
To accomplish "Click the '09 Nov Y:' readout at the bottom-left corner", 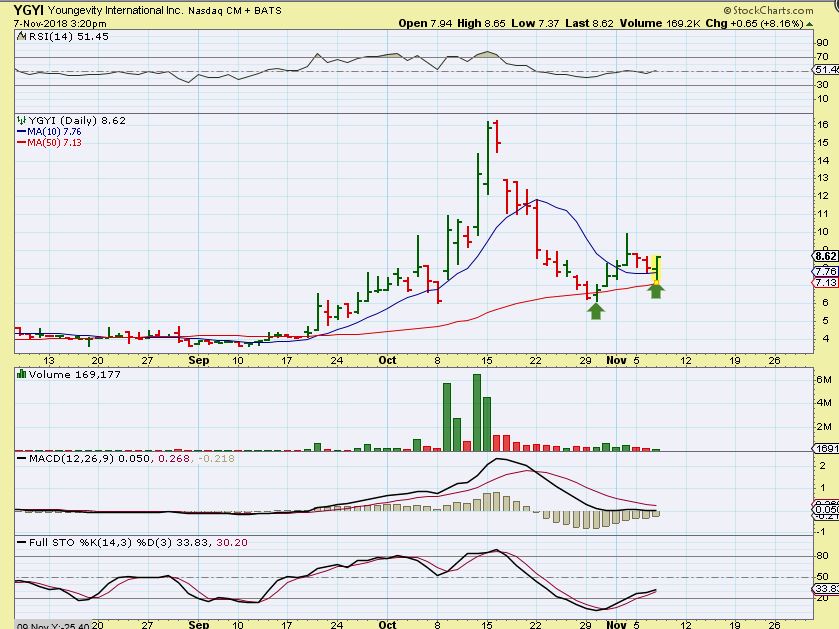I will pyautogui.click(x=52, y=625).
